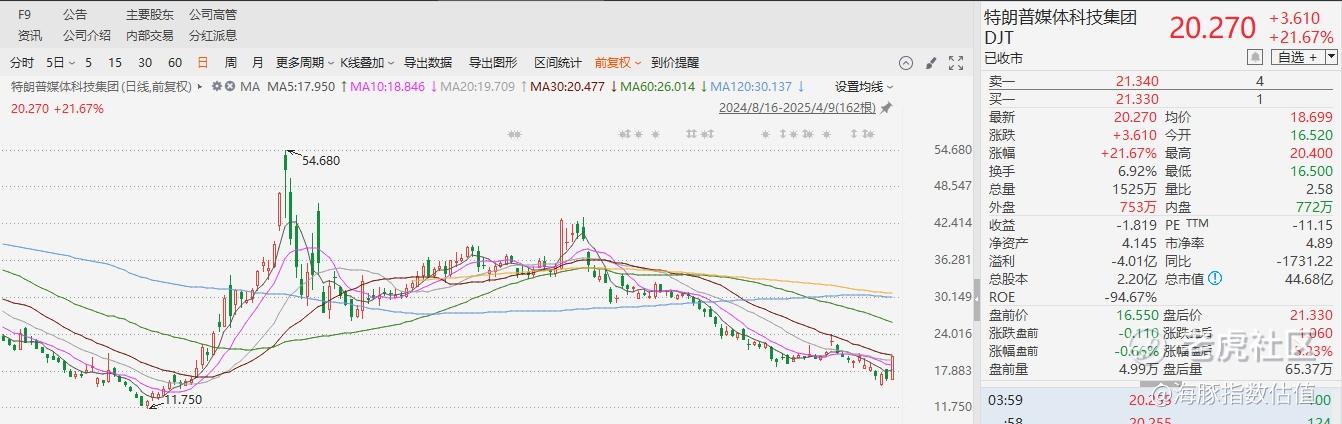
Task: Switch to the 分时 intraday view
Action: [x=22, y=62]
